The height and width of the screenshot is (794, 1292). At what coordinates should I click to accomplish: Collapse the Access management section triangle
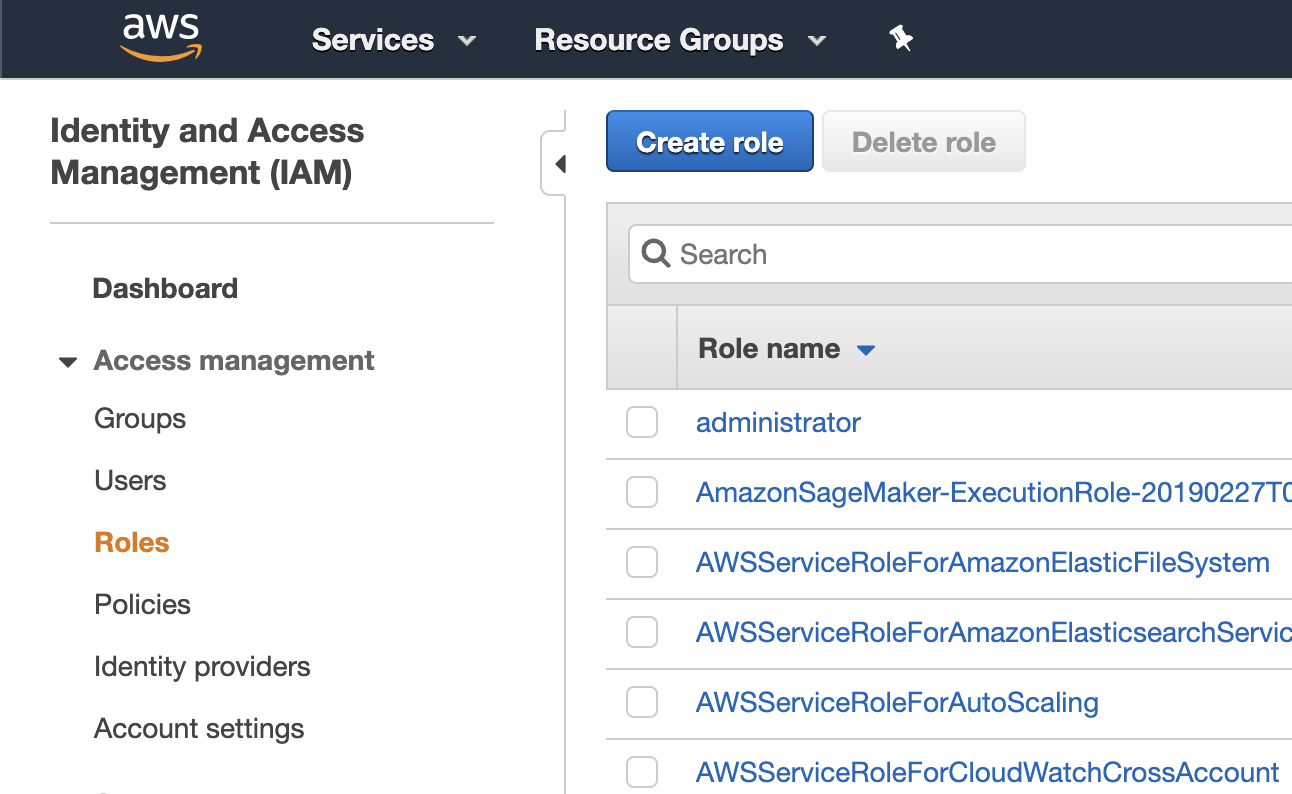[x=68, y=362]
